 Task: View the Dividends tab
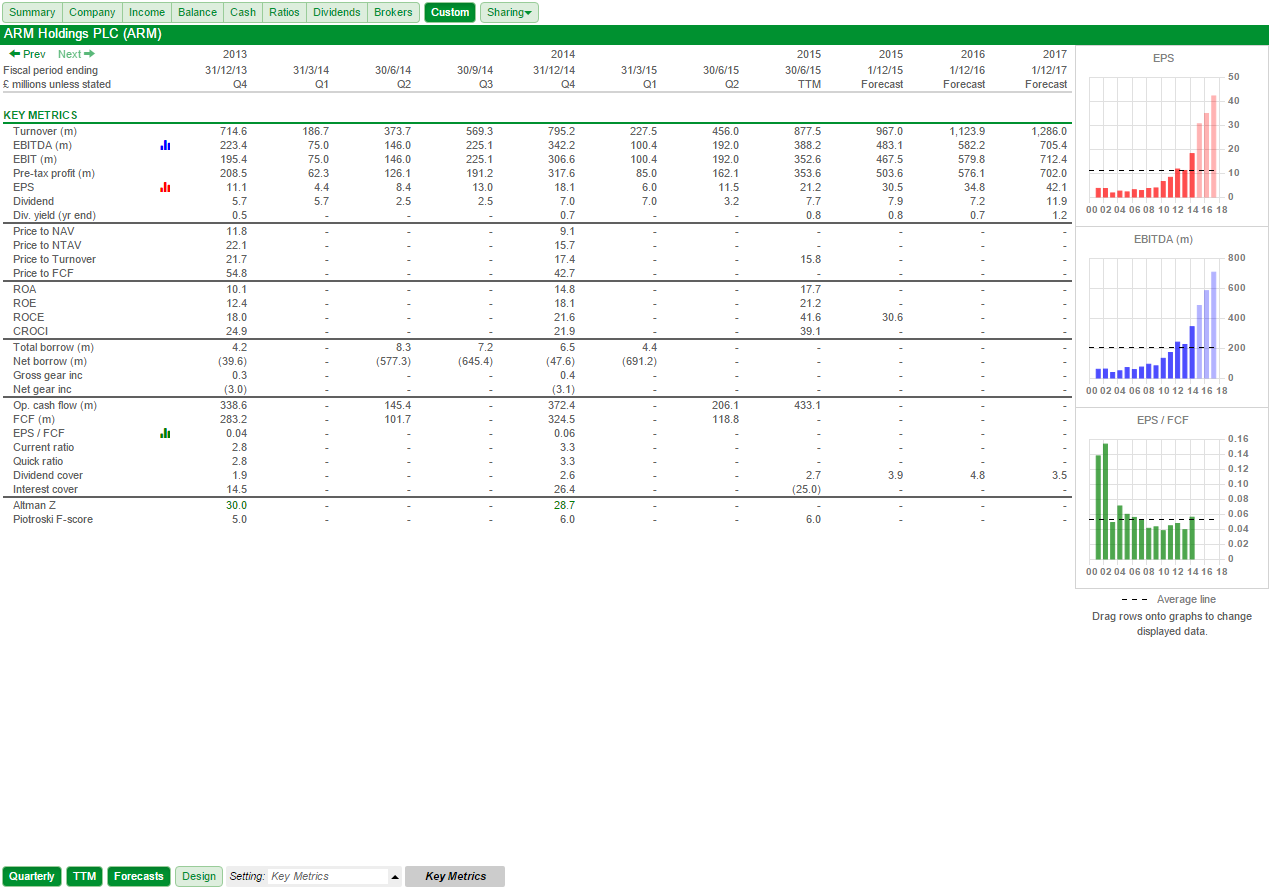tap(336, 12)
